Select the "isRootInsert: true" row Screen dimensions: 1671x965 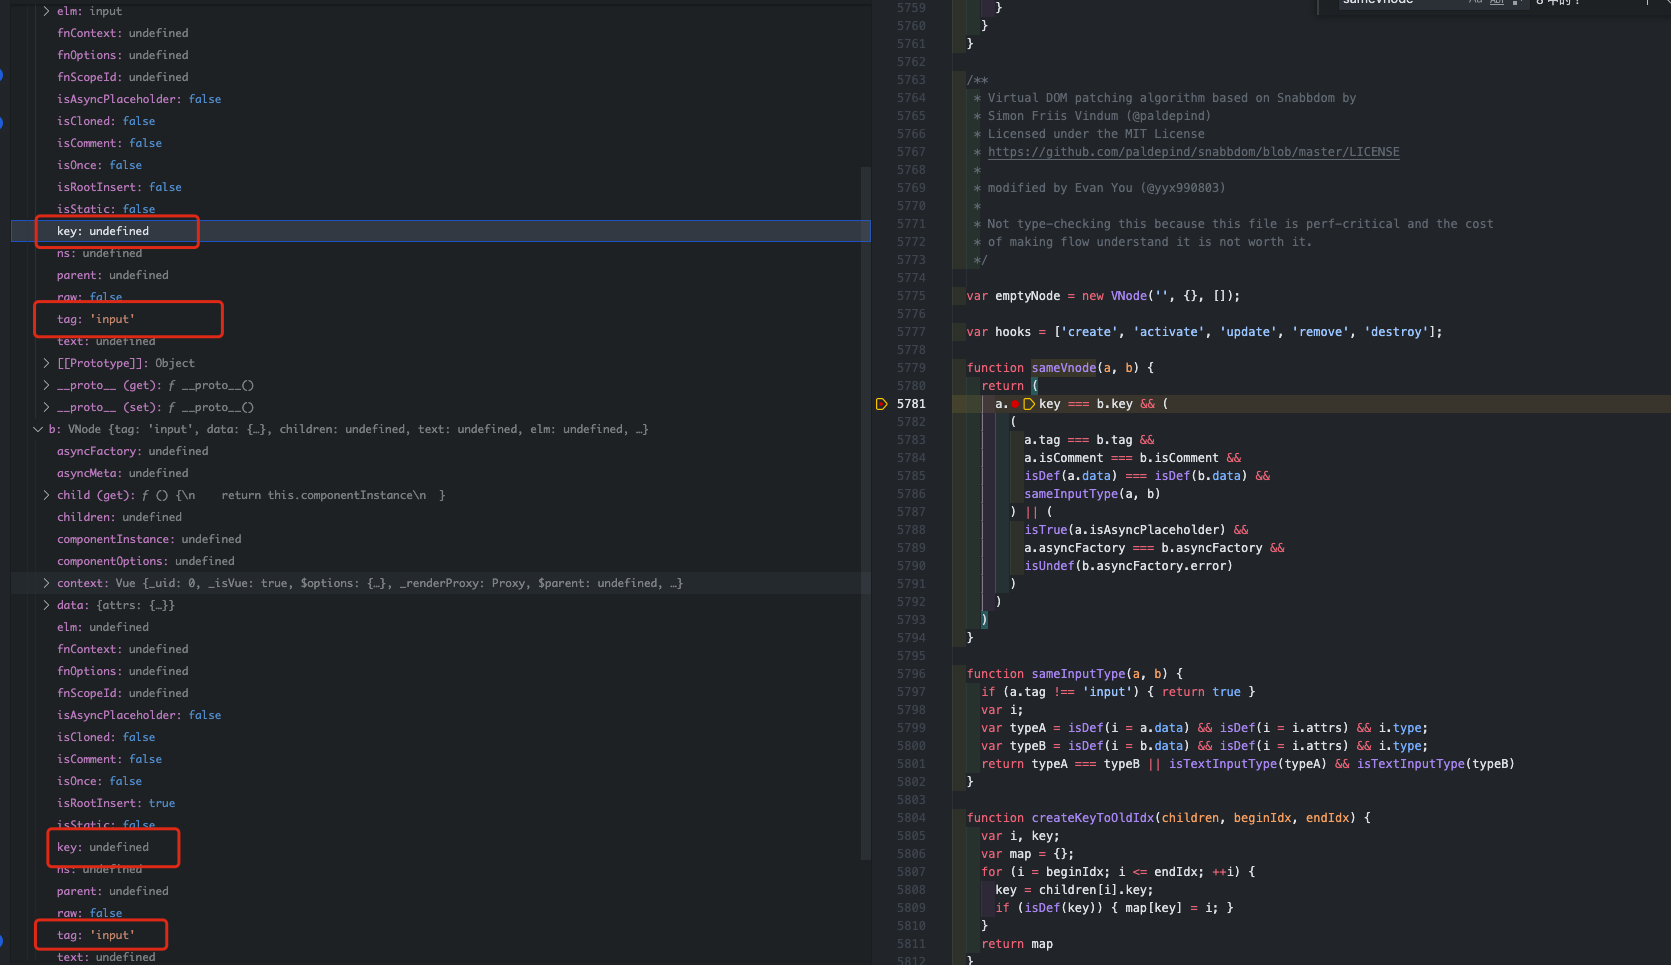pyautogui.click(x=440, y=803)
